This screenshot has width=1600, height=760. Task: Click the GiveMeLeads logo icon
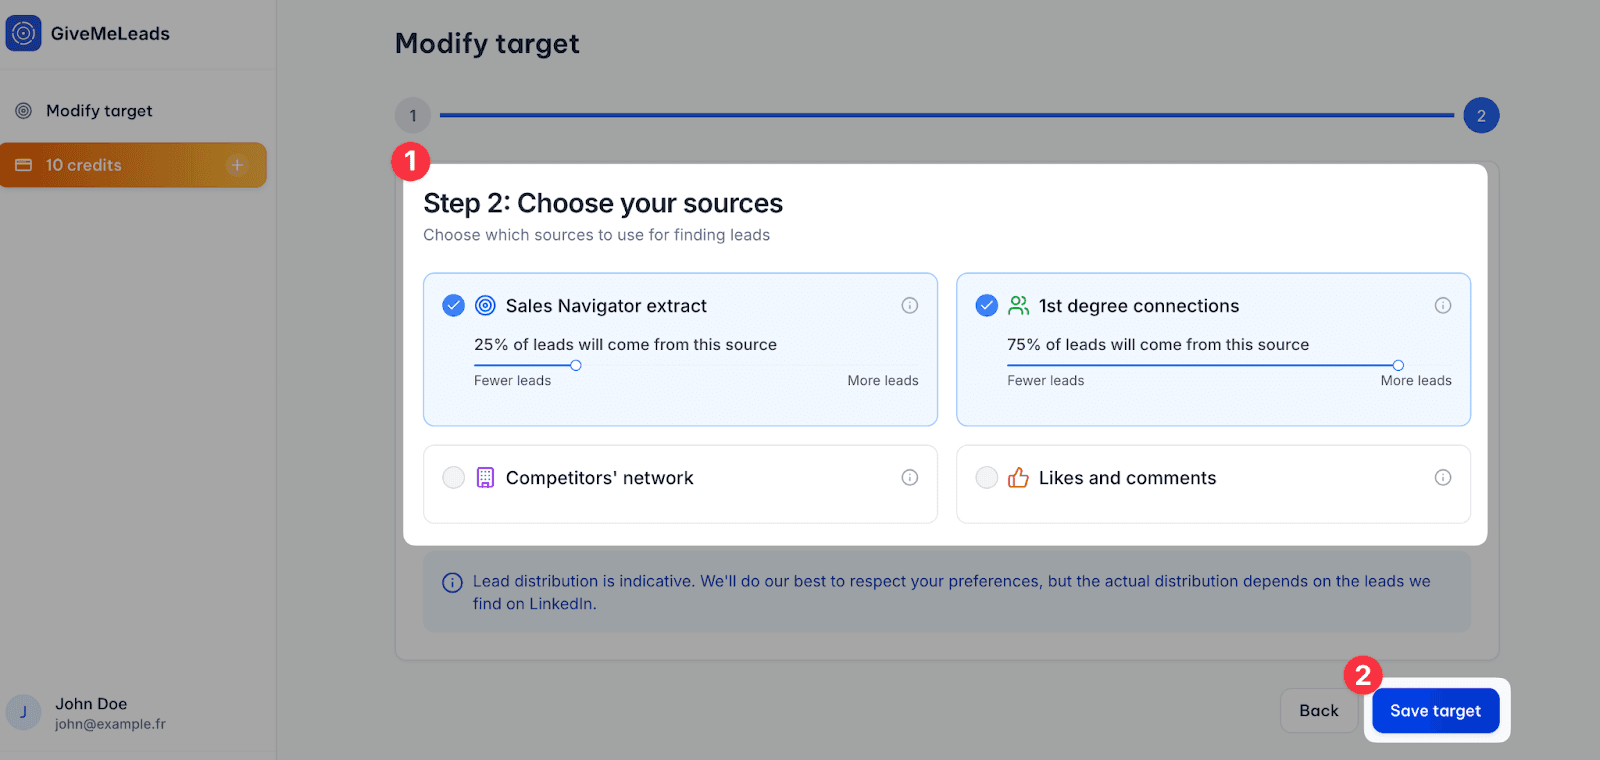pyautogui.click(x=24, y=33)
